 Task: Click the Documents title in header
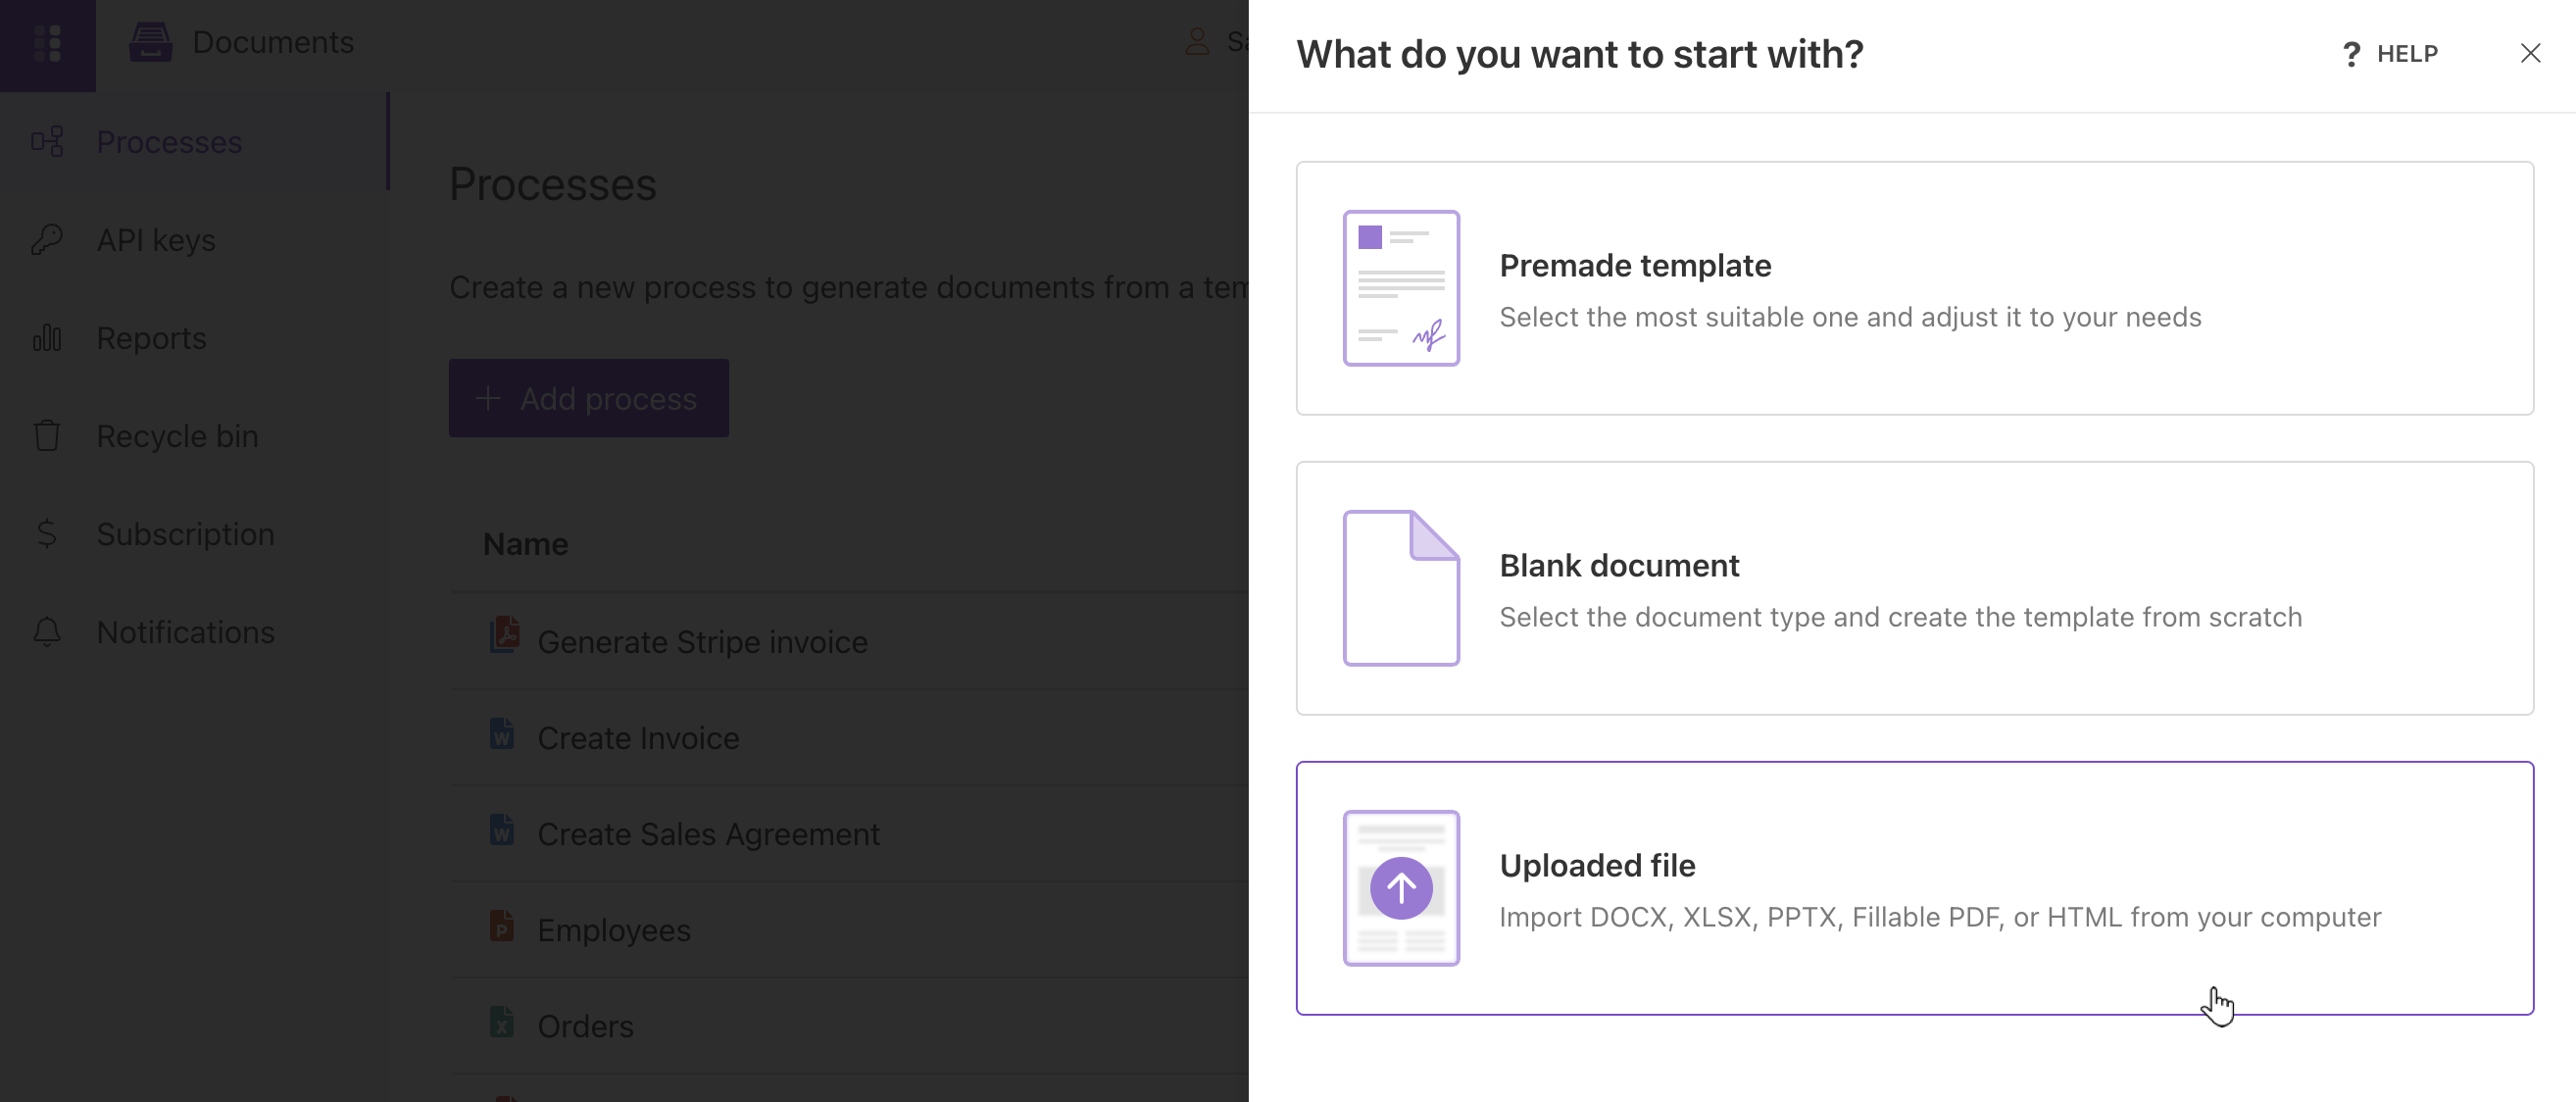(273, 42)
